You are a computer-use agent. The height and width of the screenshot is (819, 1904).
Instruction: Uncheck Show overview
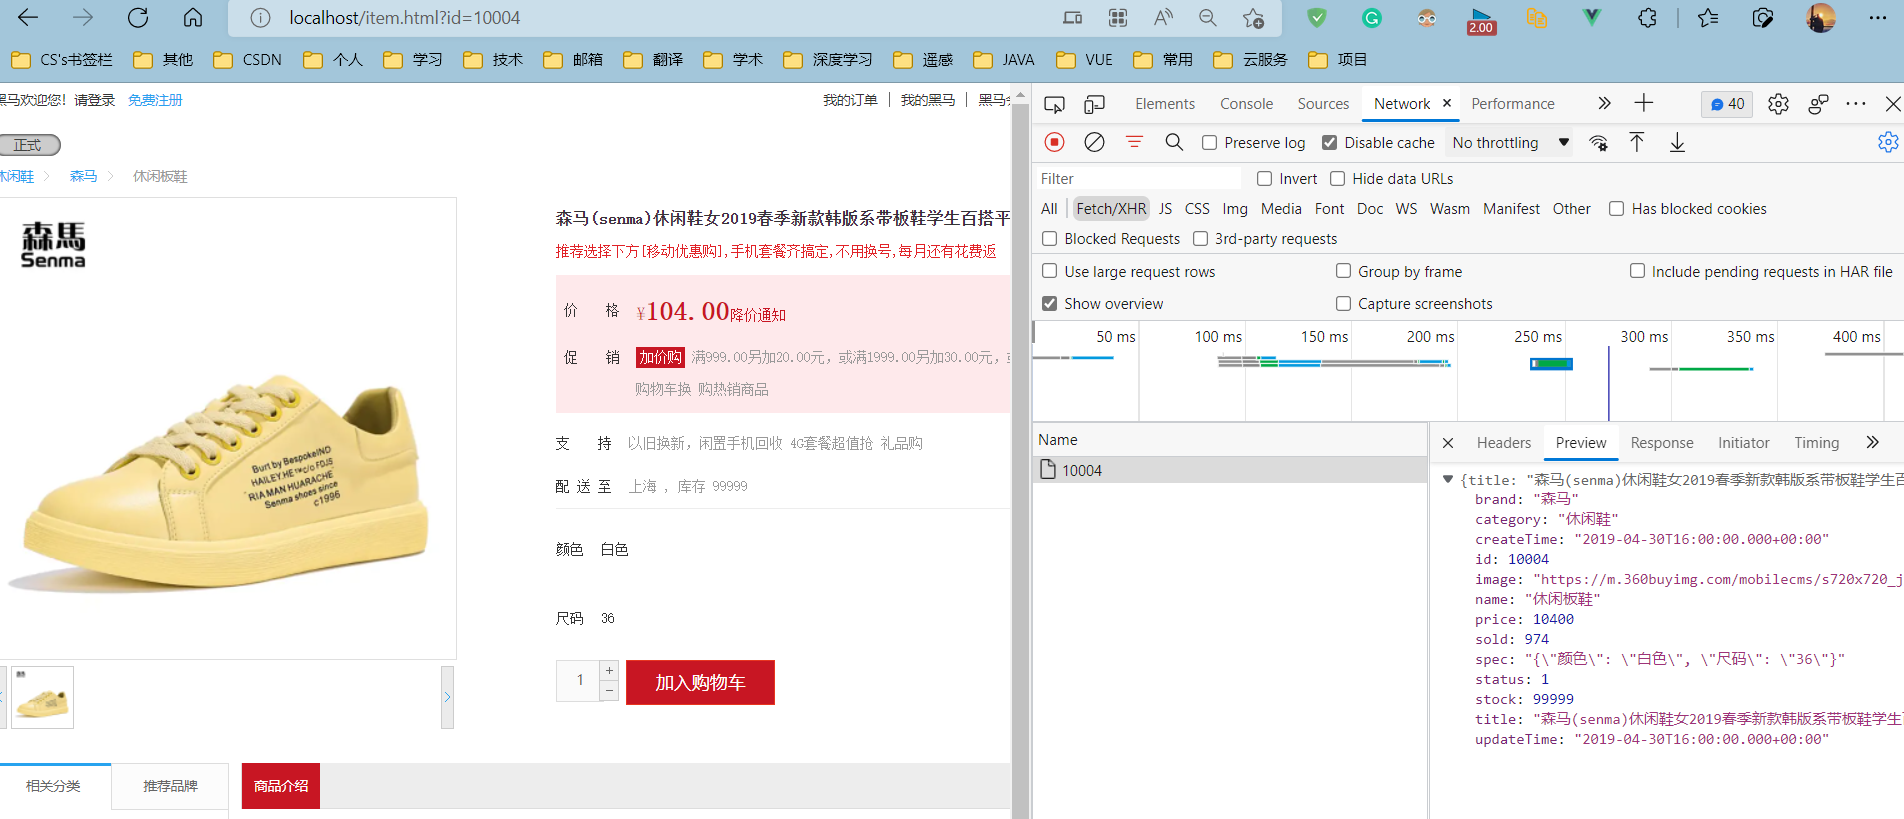(1049, 303)
